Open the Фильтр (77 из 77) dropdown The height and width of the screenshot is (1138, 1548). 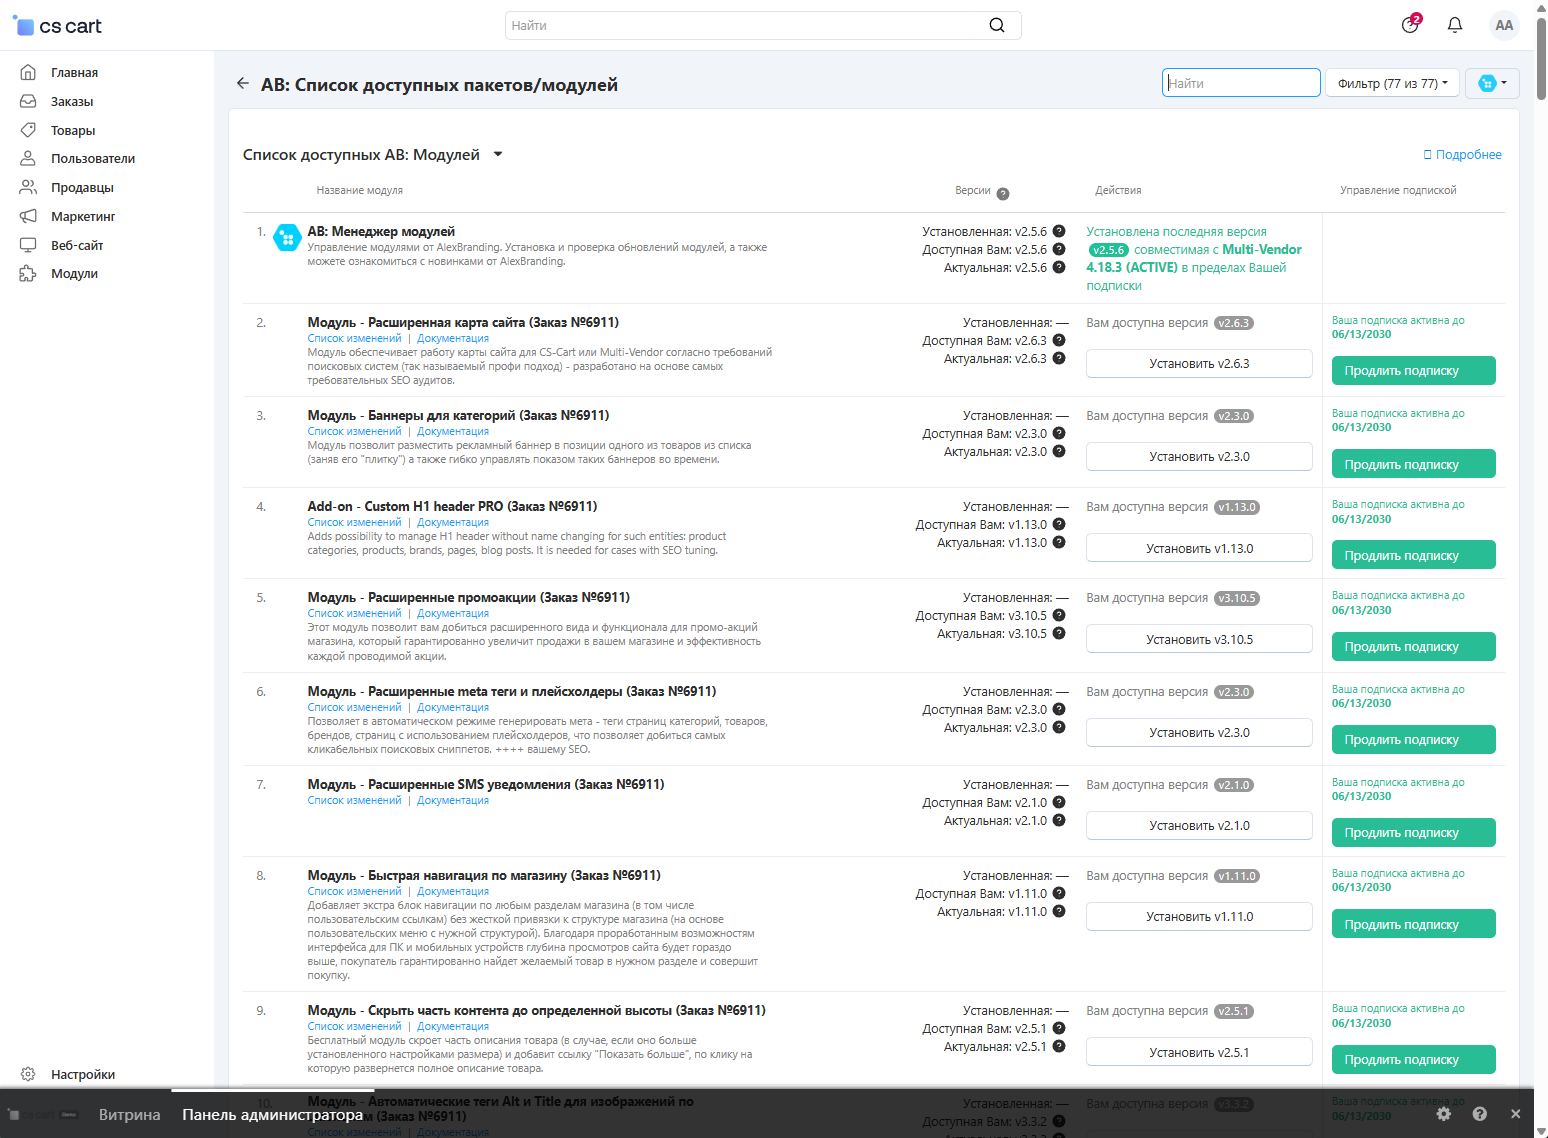coord(1393,83)
